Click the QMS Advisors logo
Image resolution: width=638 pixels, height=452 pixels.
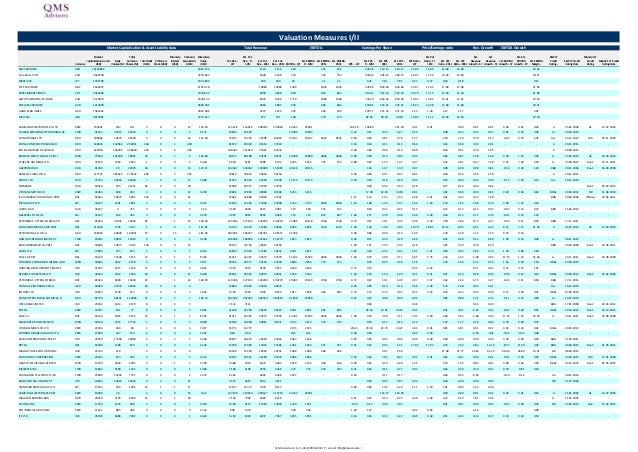(56, 11)
